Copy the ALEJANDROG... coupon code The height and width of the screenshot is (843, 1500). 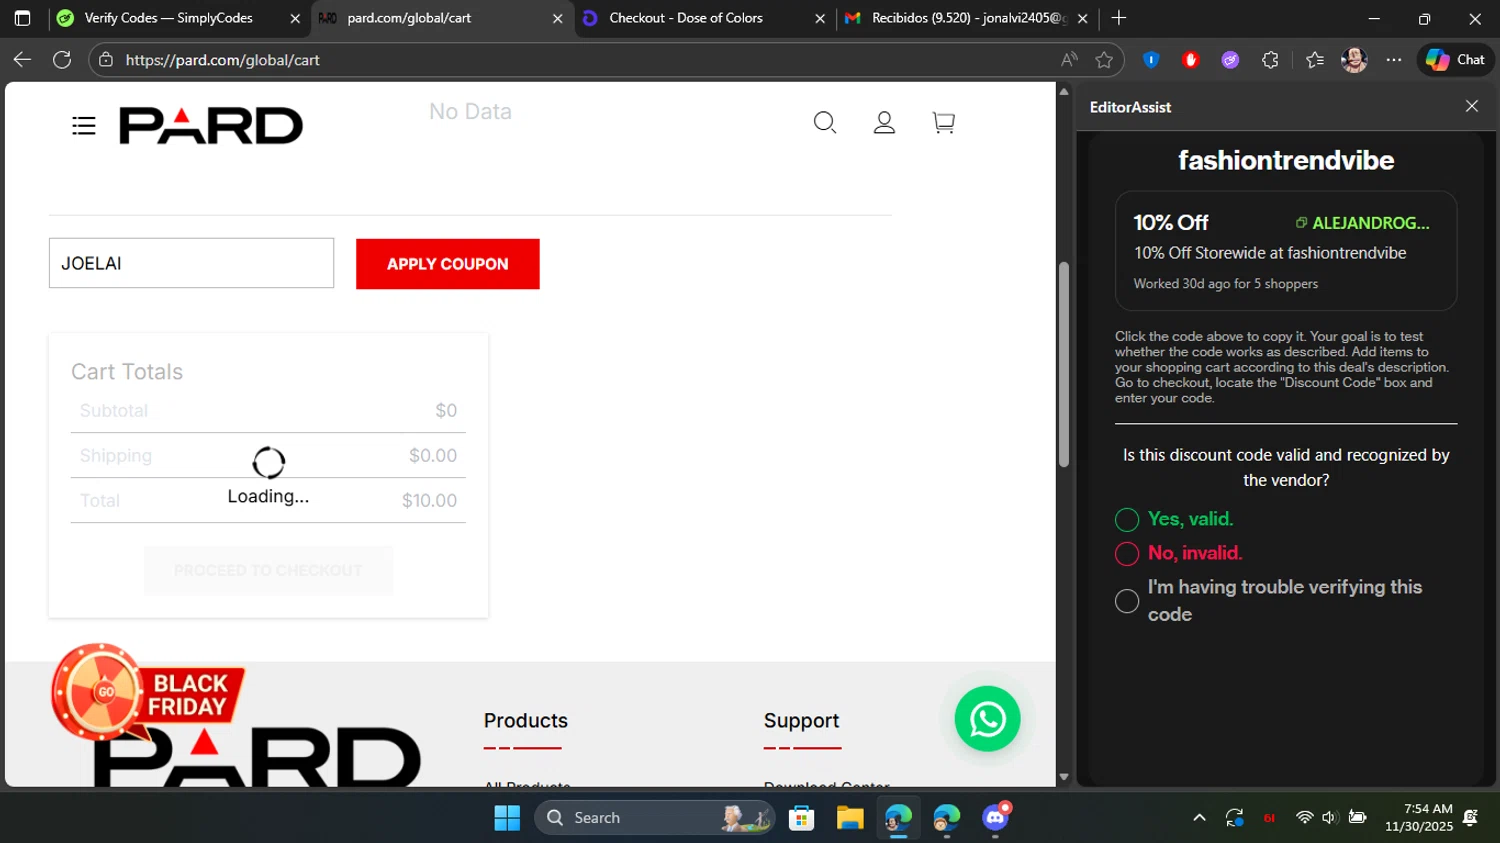[1362, 223]
